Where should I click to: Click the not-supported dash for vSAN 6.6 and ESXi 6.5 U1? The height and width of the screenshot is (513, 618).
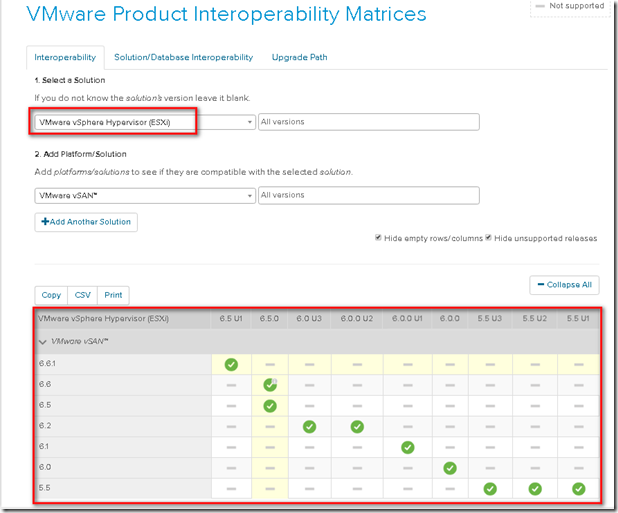coord(231,385)
